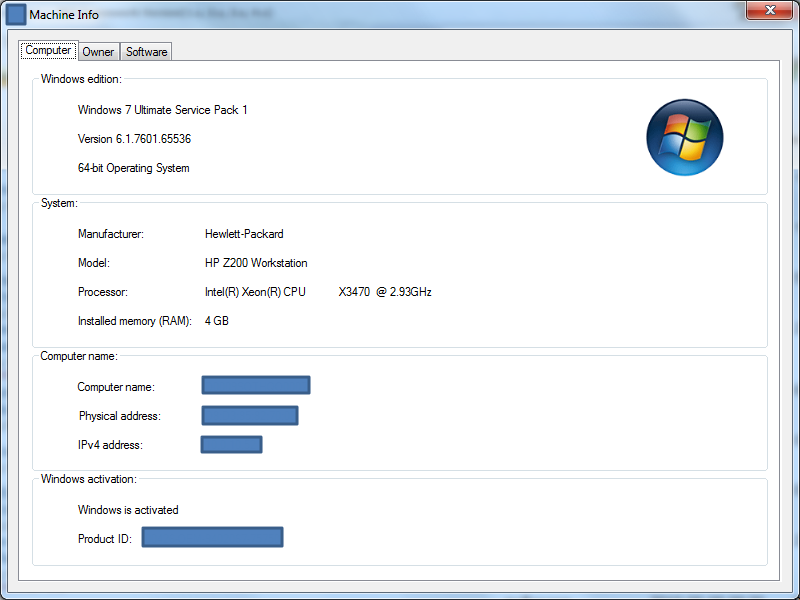Image resolution: width=800 pixels, height=600 pixels.
Task: Select the Computer tab
Action: tap(48, 50)
